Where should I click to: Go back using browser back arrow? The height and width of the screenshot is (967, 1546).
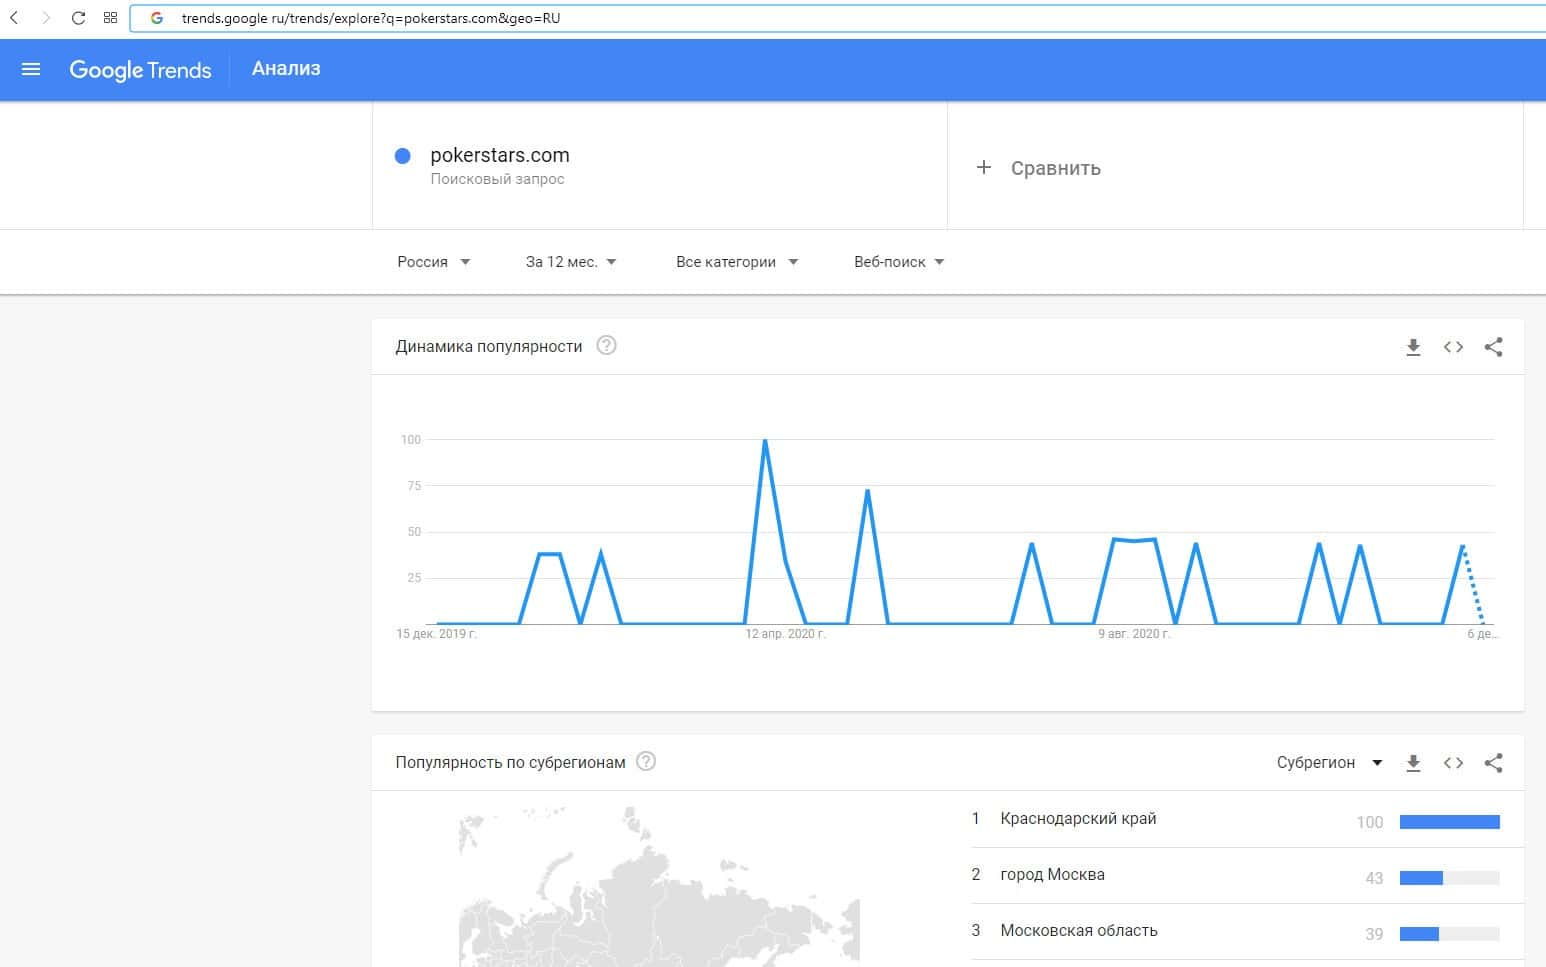(x=14, y=18)
